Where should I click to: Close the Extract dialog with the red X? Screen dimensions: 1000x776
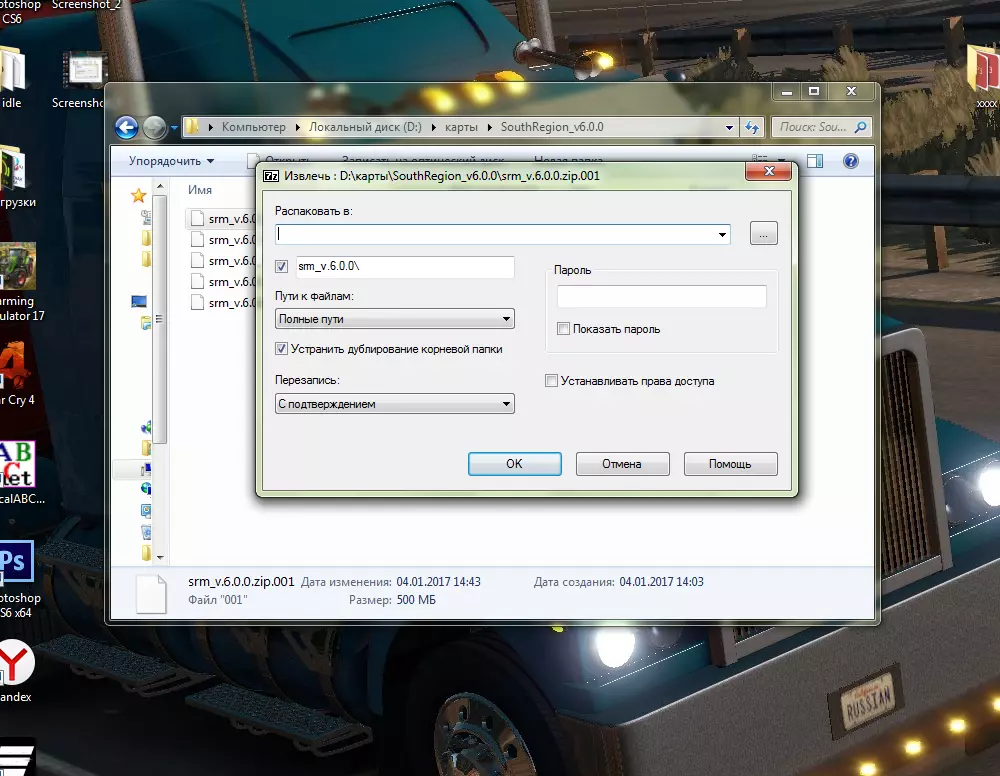(768, 171)
